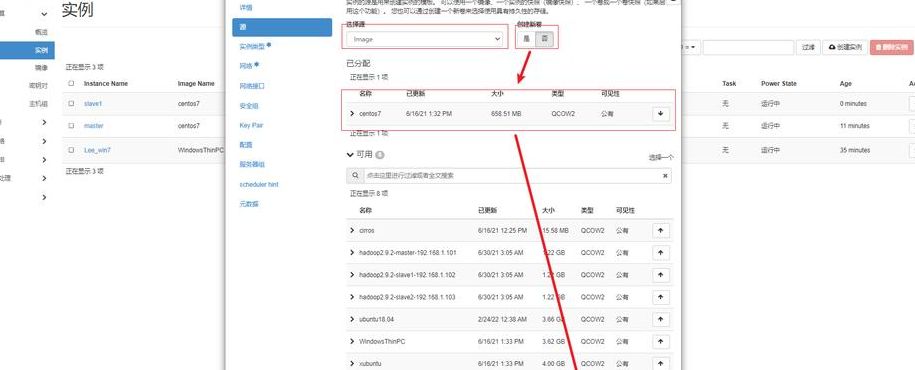Click the 658.51 MB size cell

pyautogui.click(x=507, y=114)
